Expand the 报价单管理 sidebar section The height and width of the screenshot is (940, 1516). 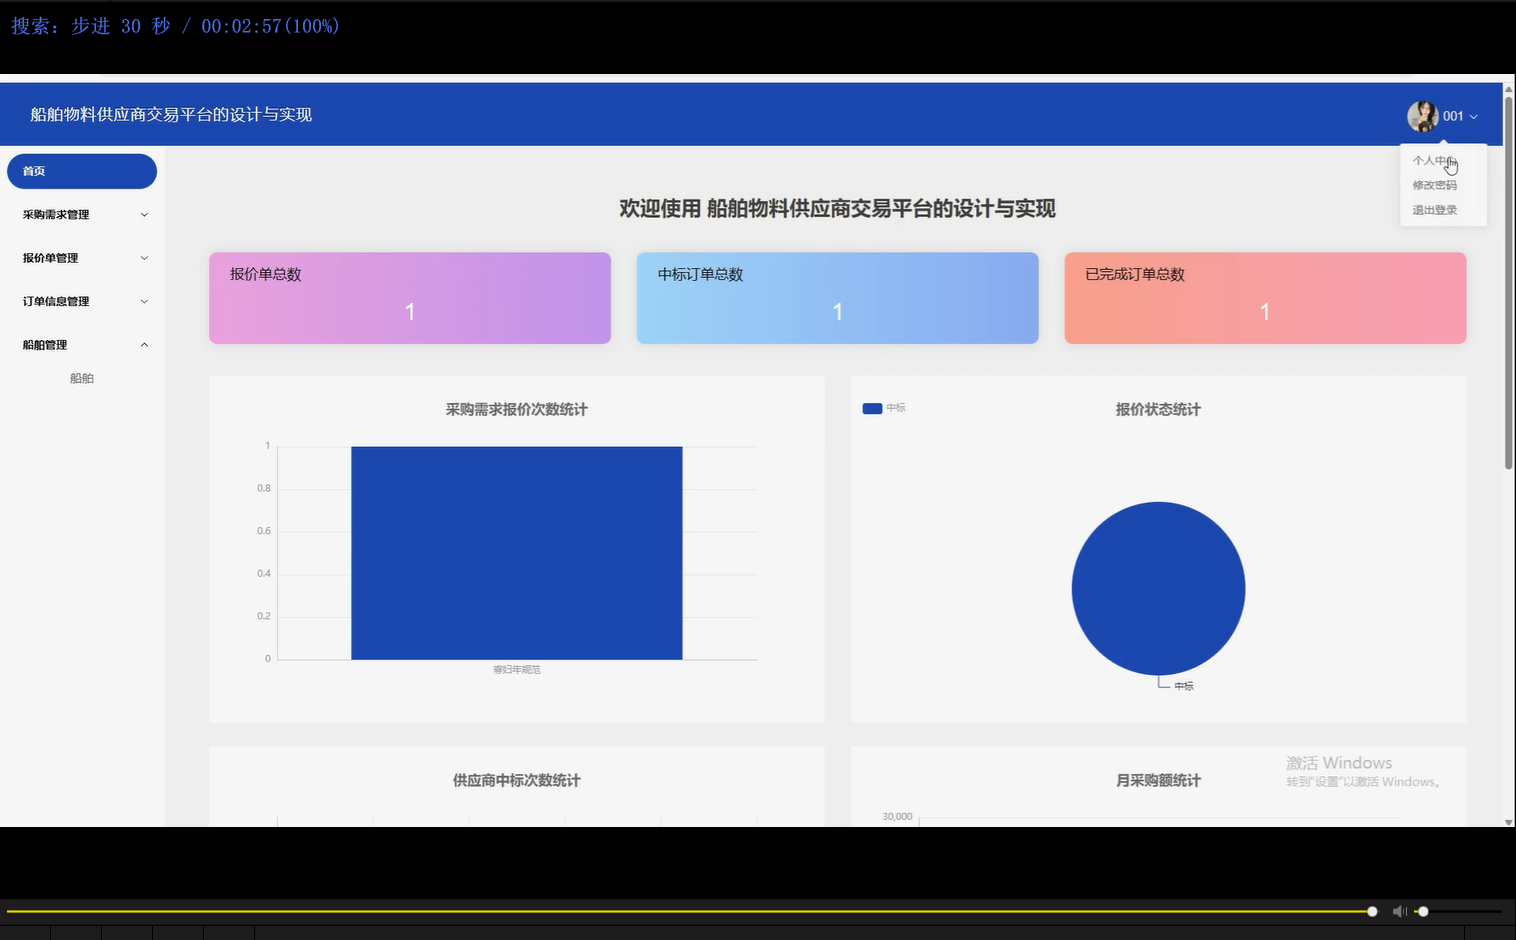[82, 257]
